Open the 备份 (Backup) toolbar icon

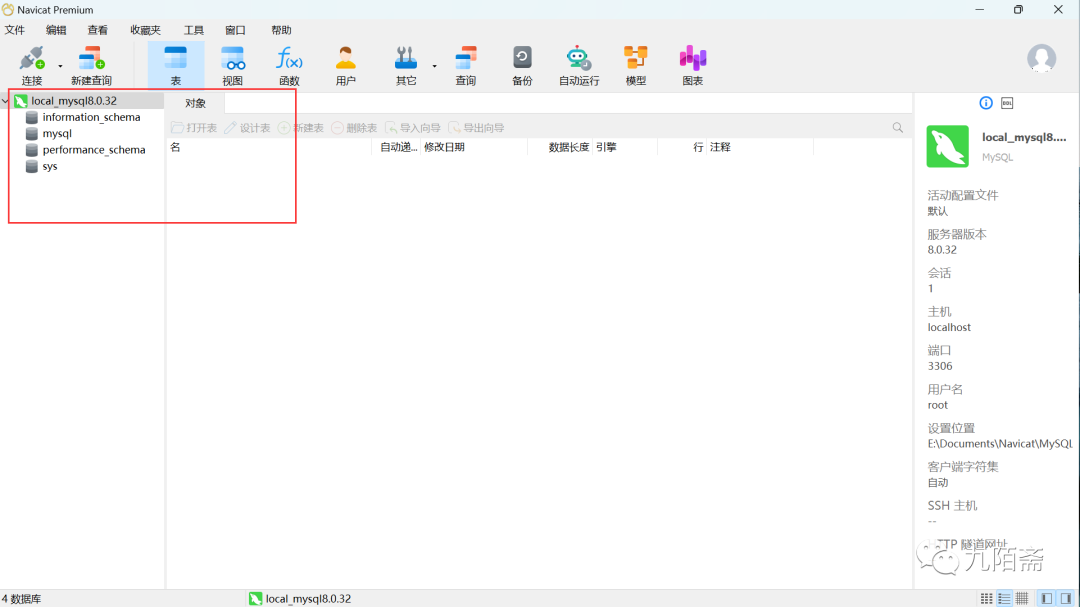click(x=522, y=65)
